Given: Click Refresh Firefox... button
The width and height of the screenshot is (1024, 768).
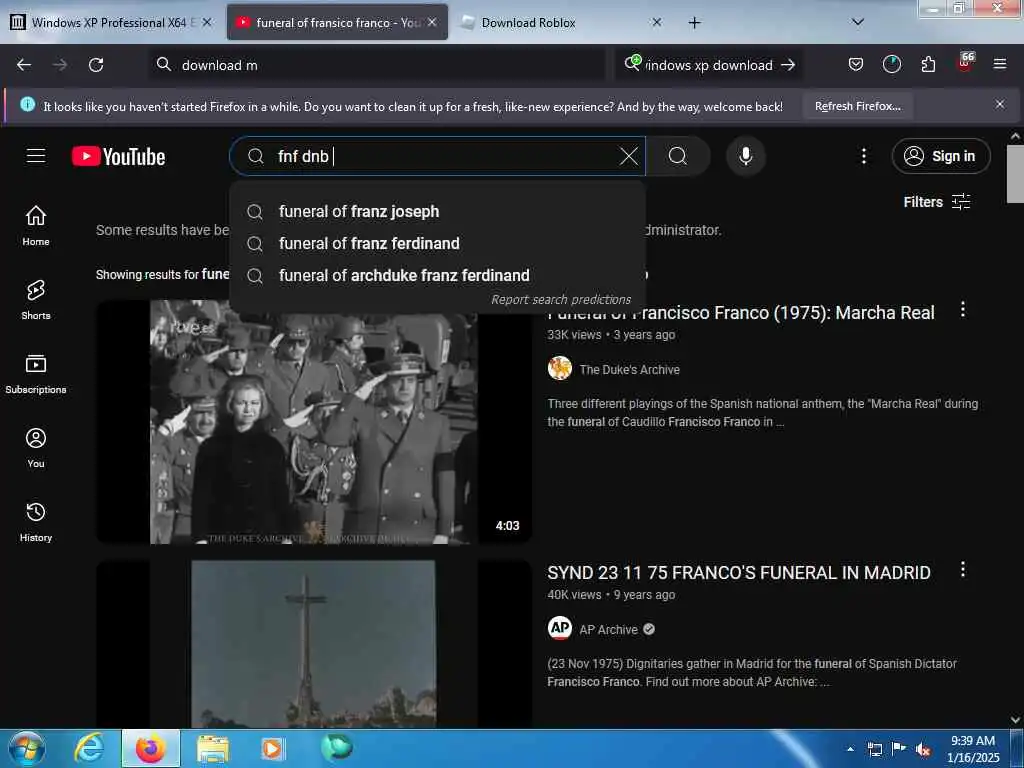Looking at the screenshot, I should (857, 106).
